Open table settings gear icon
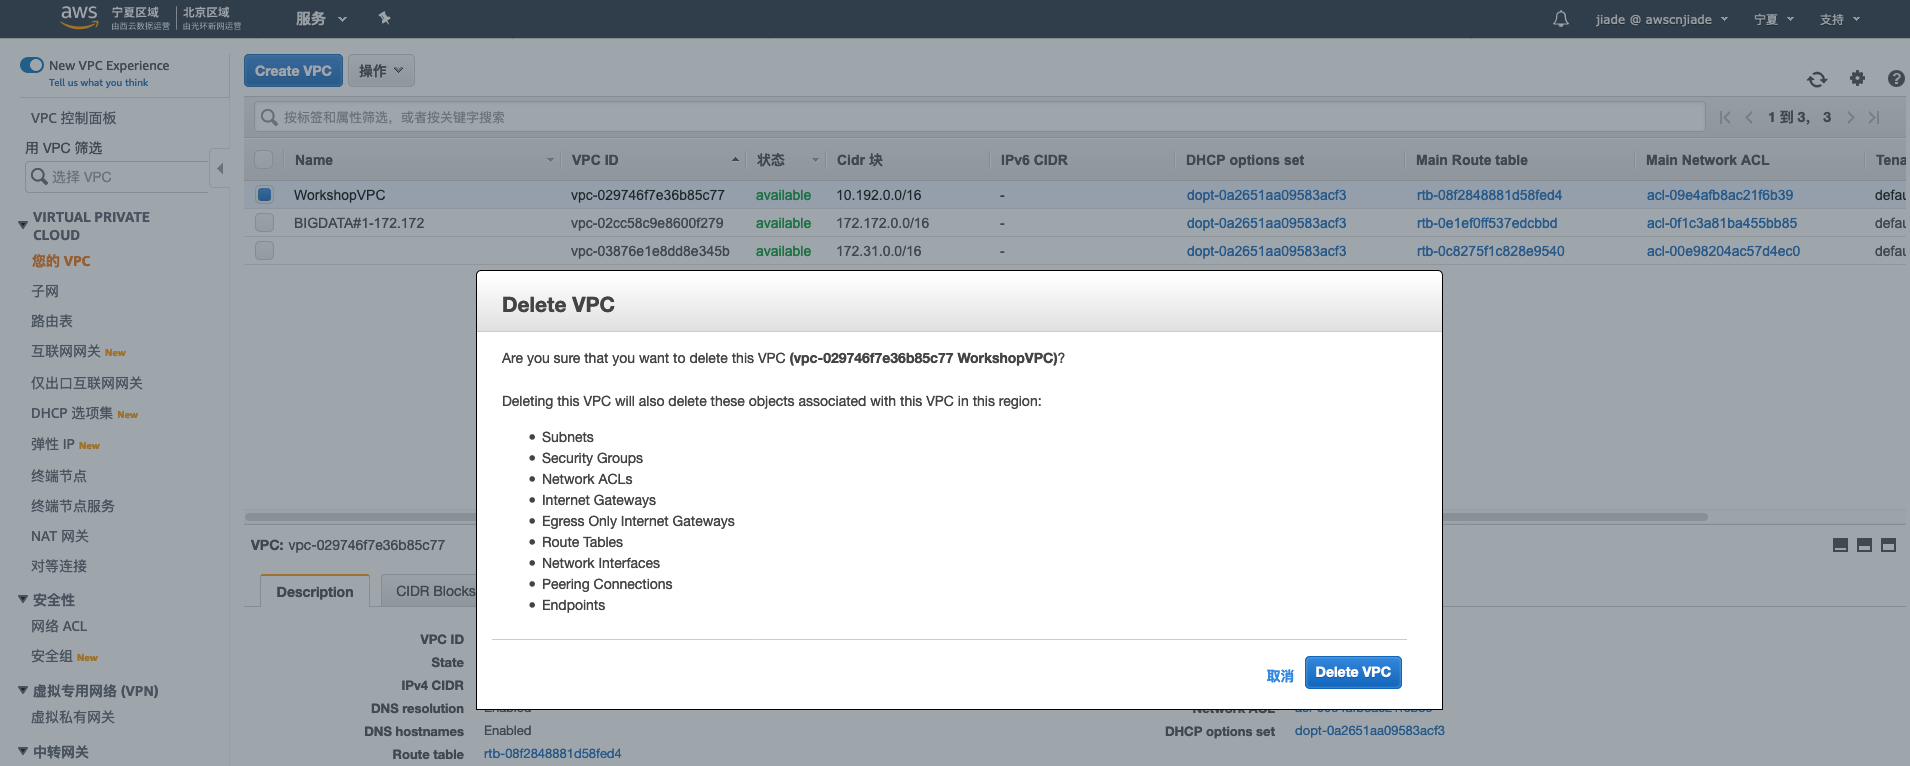This screenshot has width=1910, height=766. click(1857, 78)
